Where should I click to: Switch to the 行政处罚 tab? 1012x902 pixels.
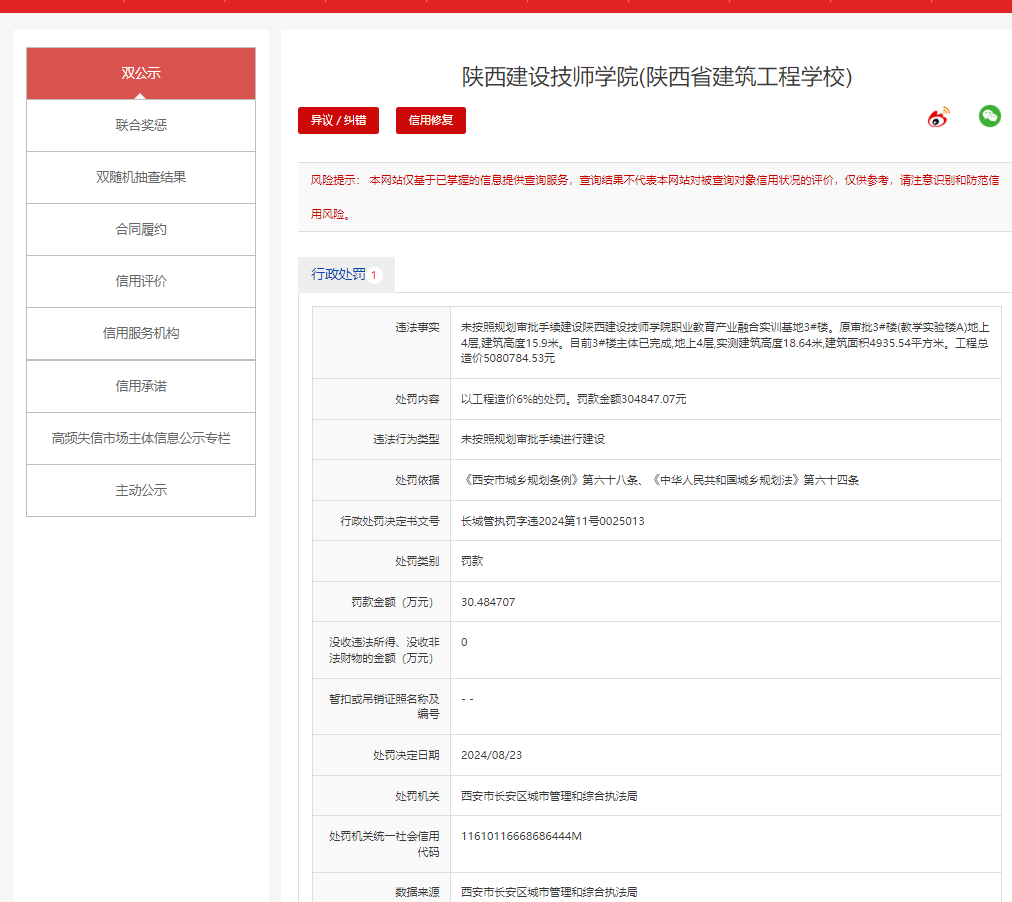pos(339,274)
